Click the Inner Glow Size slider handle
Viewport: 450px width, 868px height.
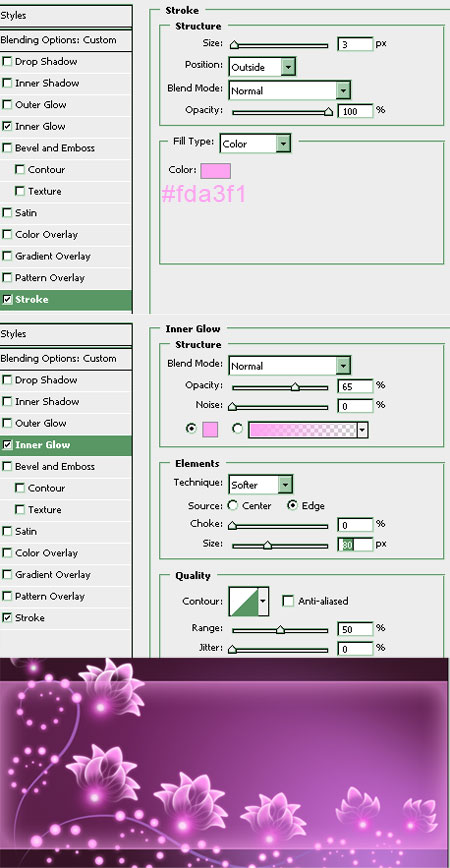pyautogui.click(x=267, y=546)
